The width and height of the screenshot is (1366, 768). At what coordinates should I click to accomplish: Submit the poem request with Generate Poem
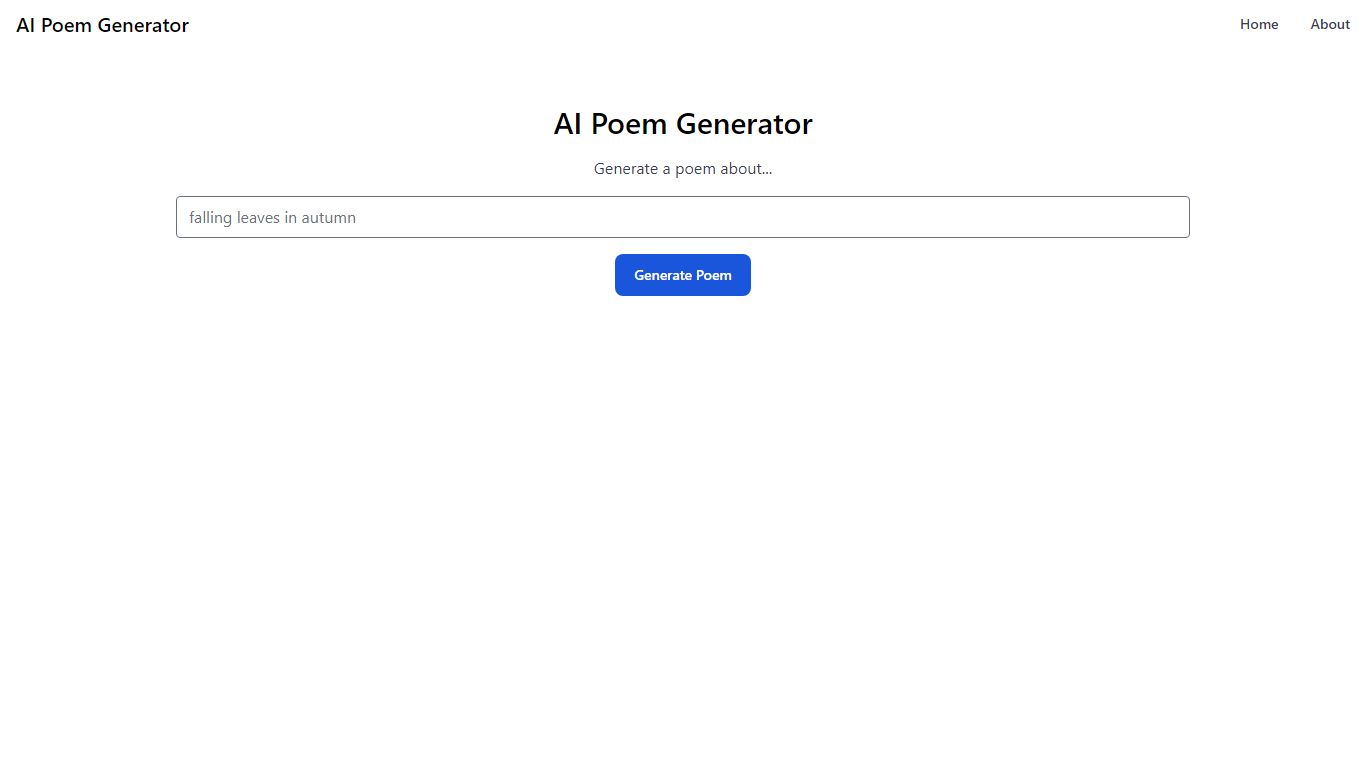pyautogui.click(x=683, y=275)
